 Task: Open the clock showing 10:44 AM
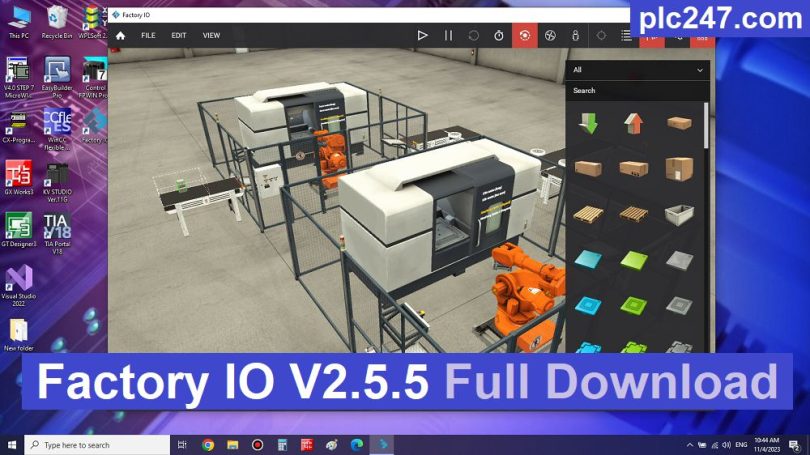click(767, 445)
